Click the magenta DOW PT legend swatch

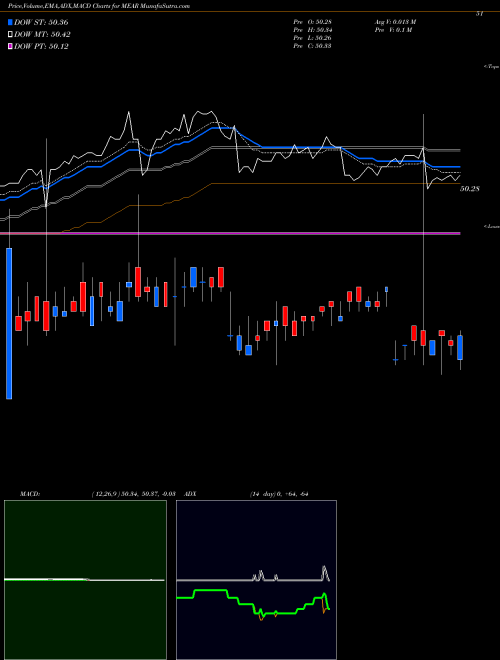11,46
